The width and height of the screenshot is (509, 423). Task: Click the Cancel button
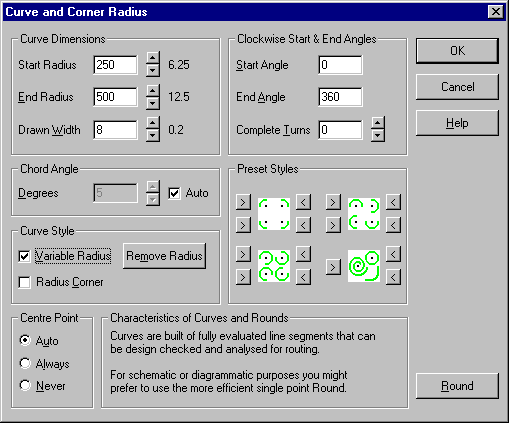point(457,87)
